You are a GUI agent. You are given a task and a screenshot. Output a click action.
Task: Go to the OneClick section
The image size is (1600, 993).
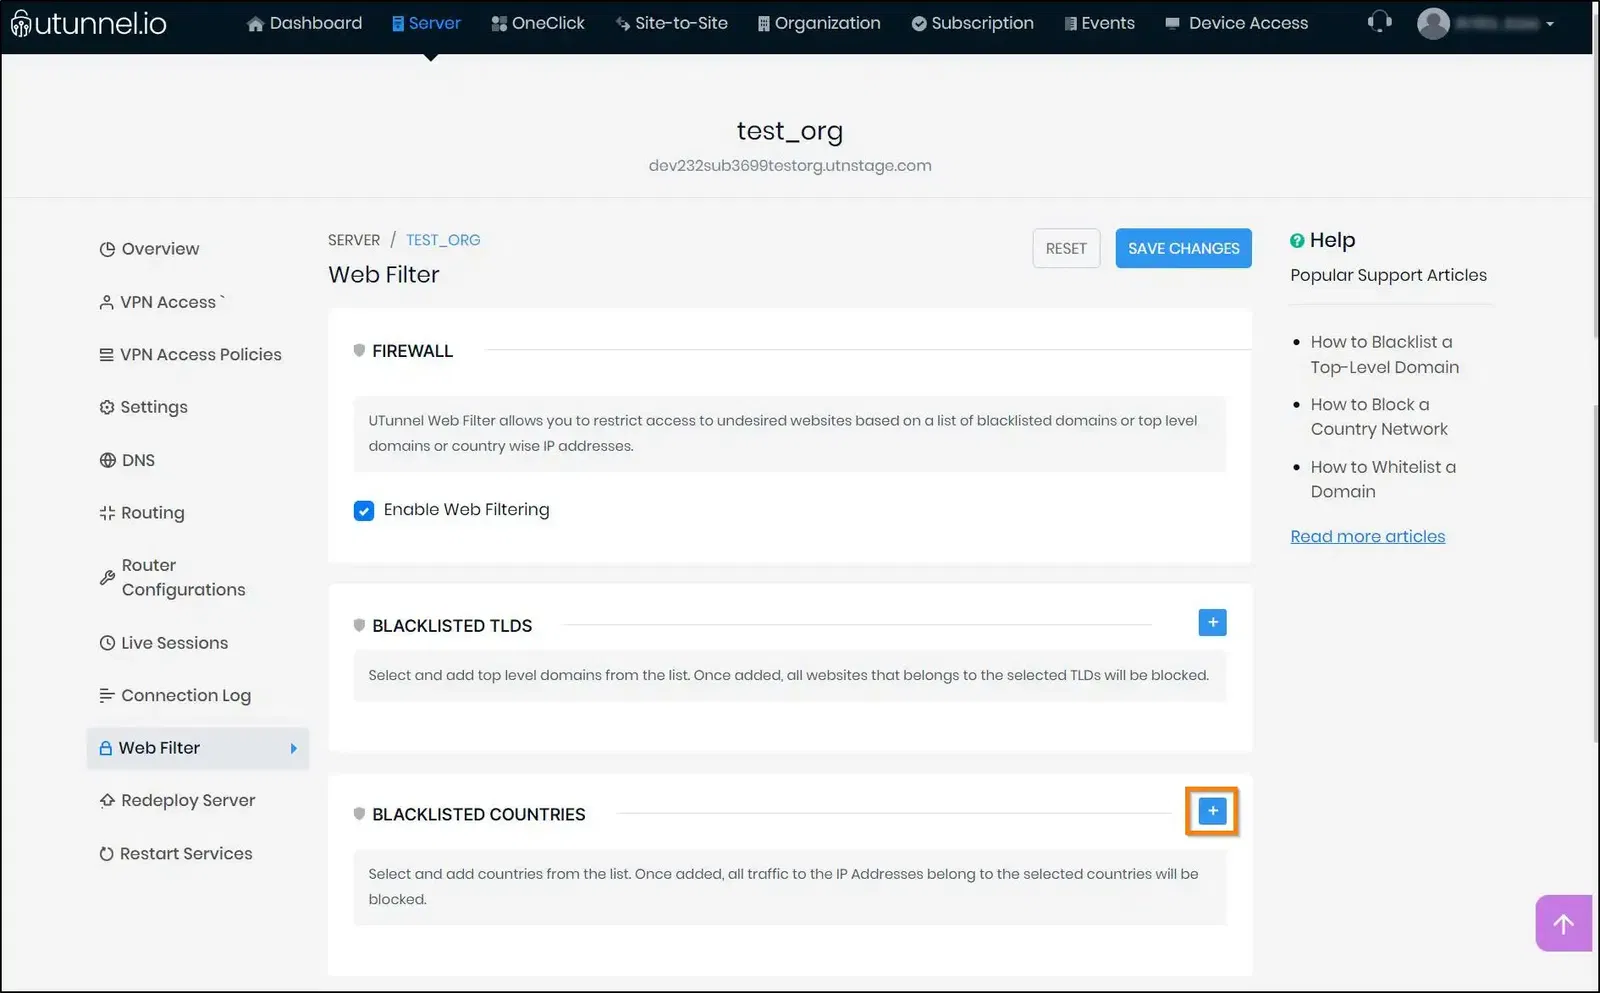(x=538, y=23)
